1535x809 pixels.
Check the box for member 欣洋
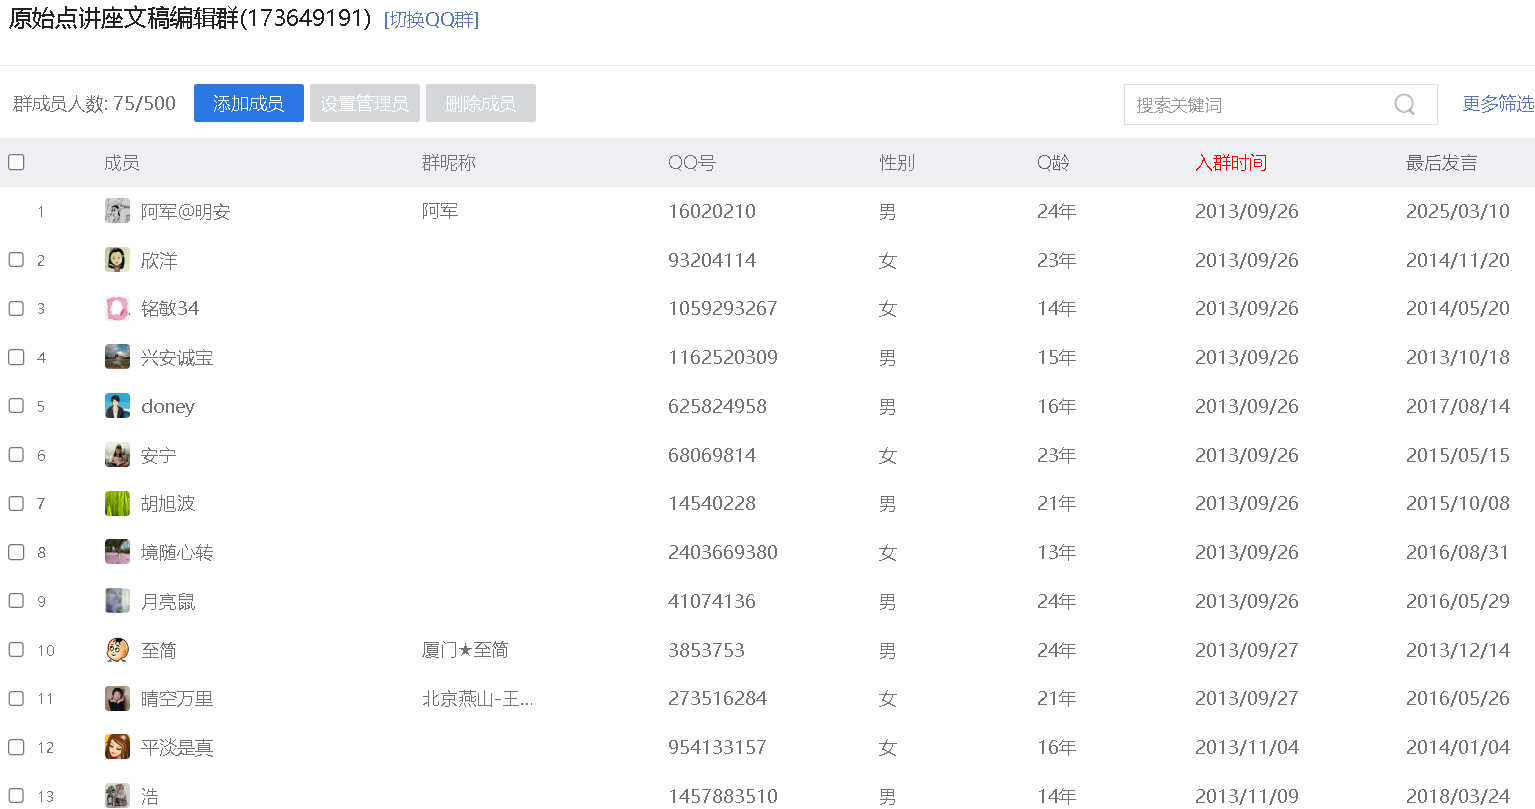pos(16,260)
